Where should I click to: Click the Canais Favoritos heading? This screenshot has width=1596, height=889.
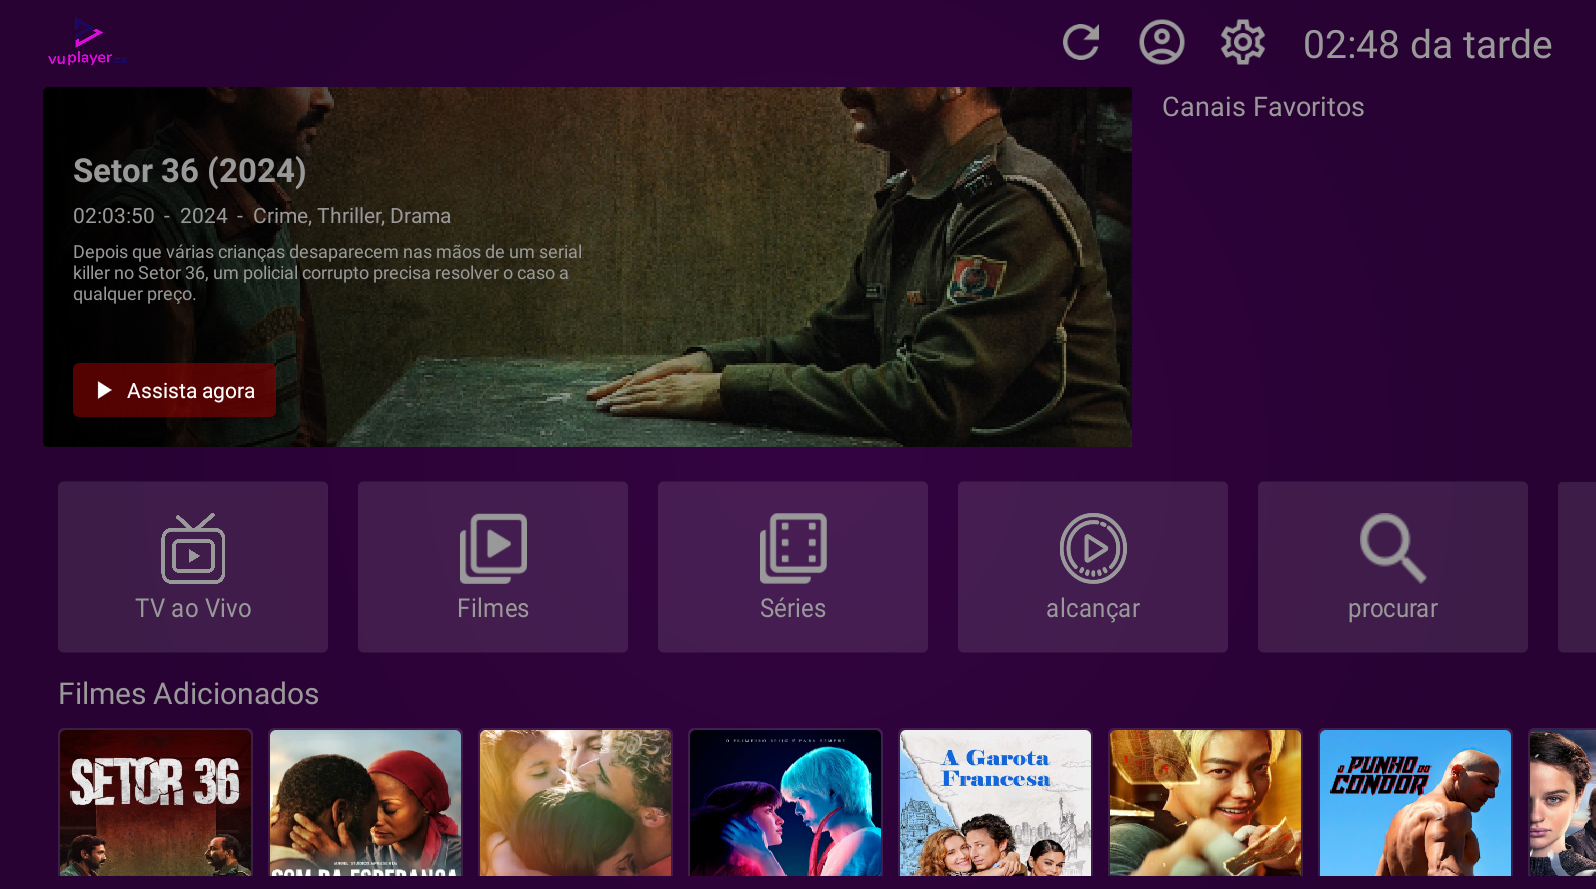coord(1263,107)
